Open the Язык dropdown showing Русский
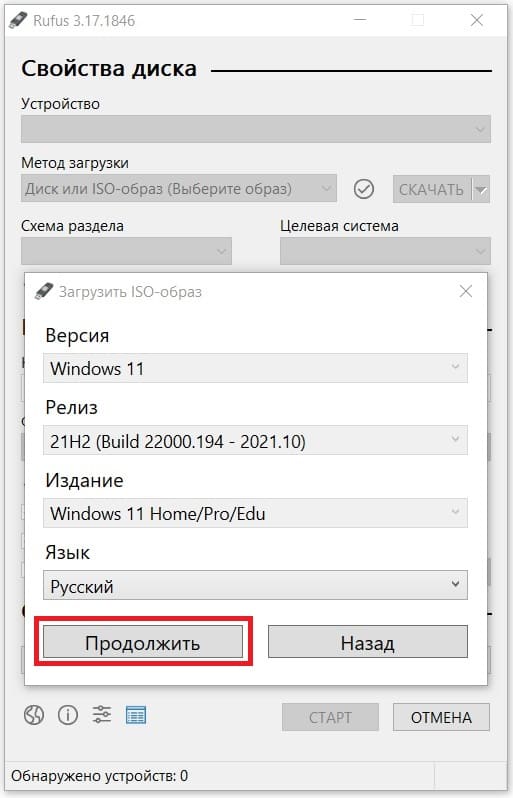Screen dimensions: 513x798 pos(255,585)
